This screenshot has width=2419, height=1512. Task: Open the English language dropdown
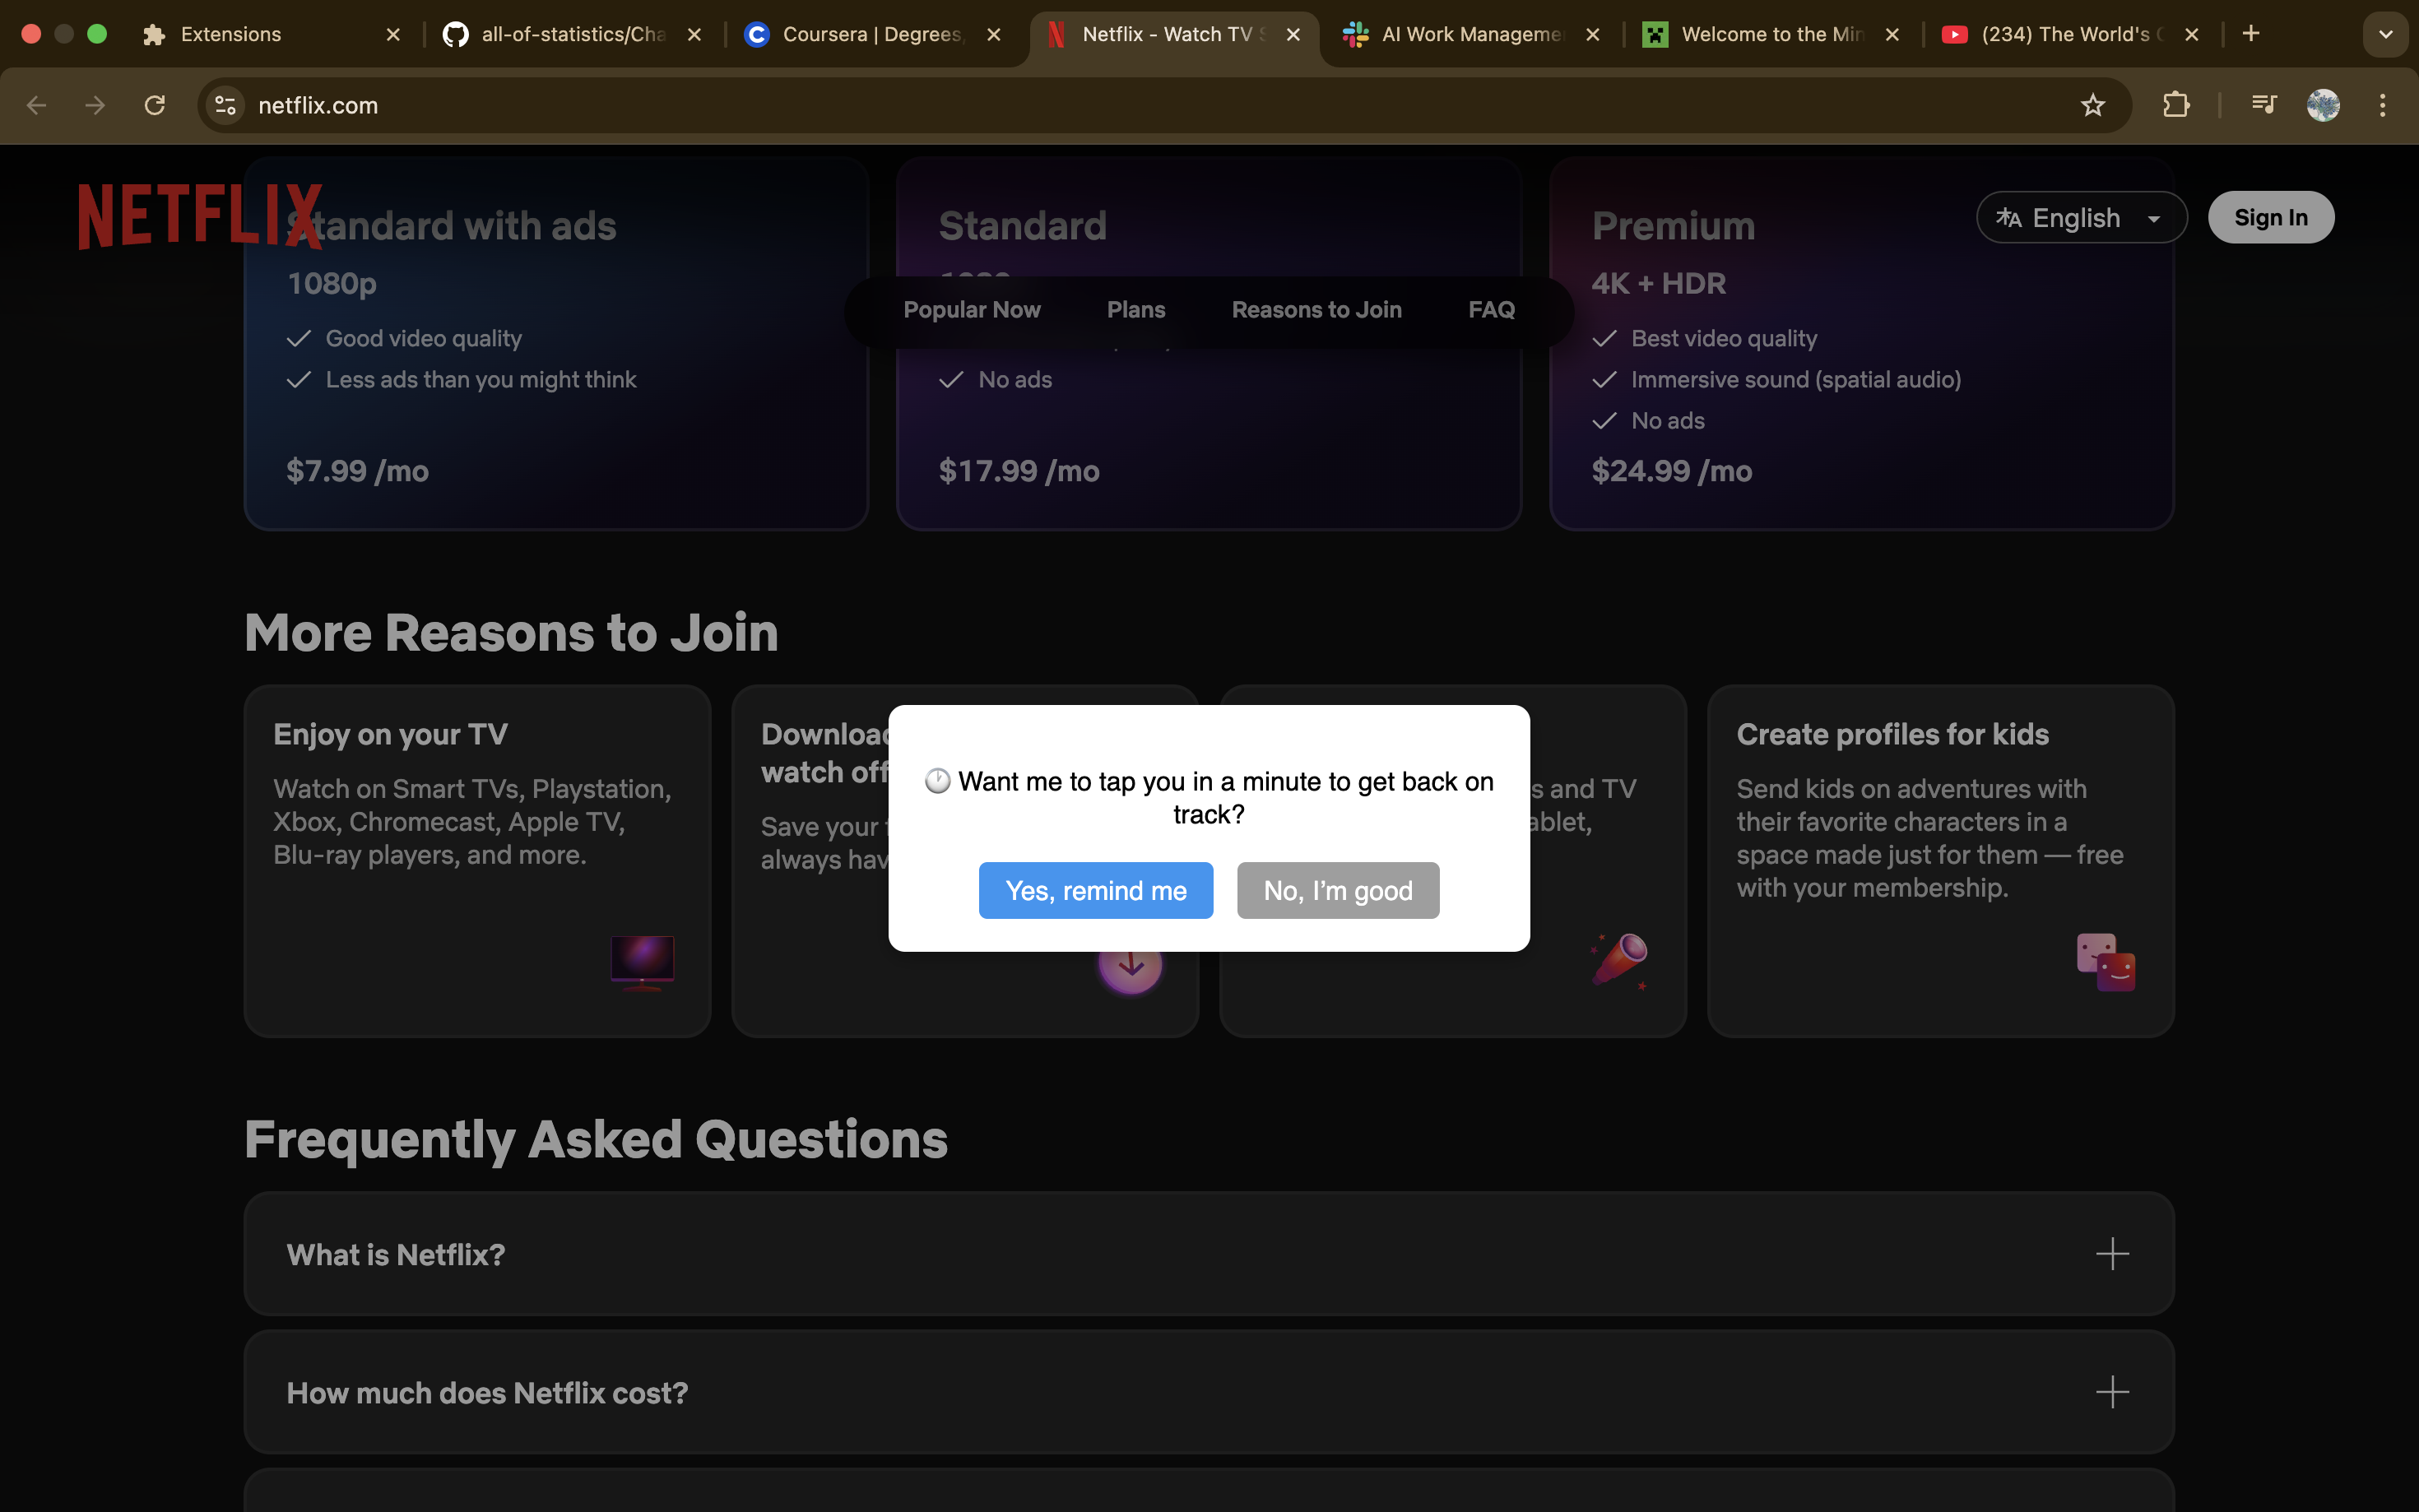coord(2080,218)
